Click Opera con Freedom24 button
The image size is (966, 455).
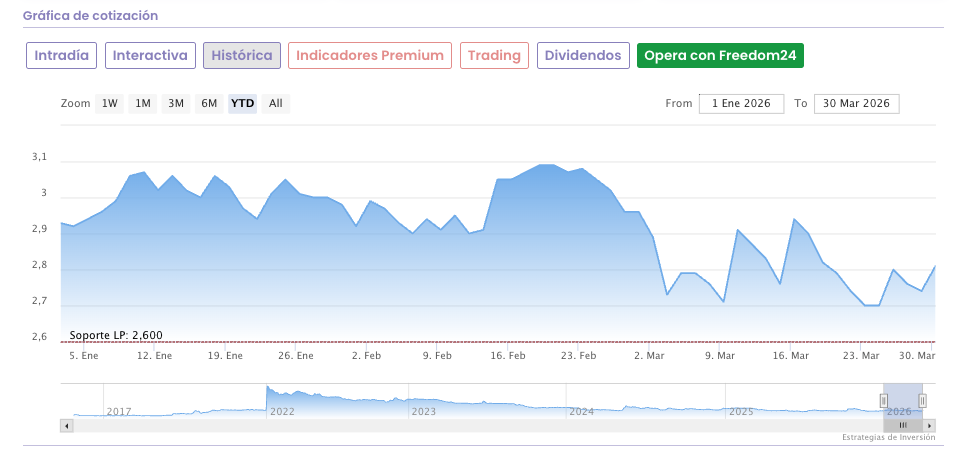(720, 55)
